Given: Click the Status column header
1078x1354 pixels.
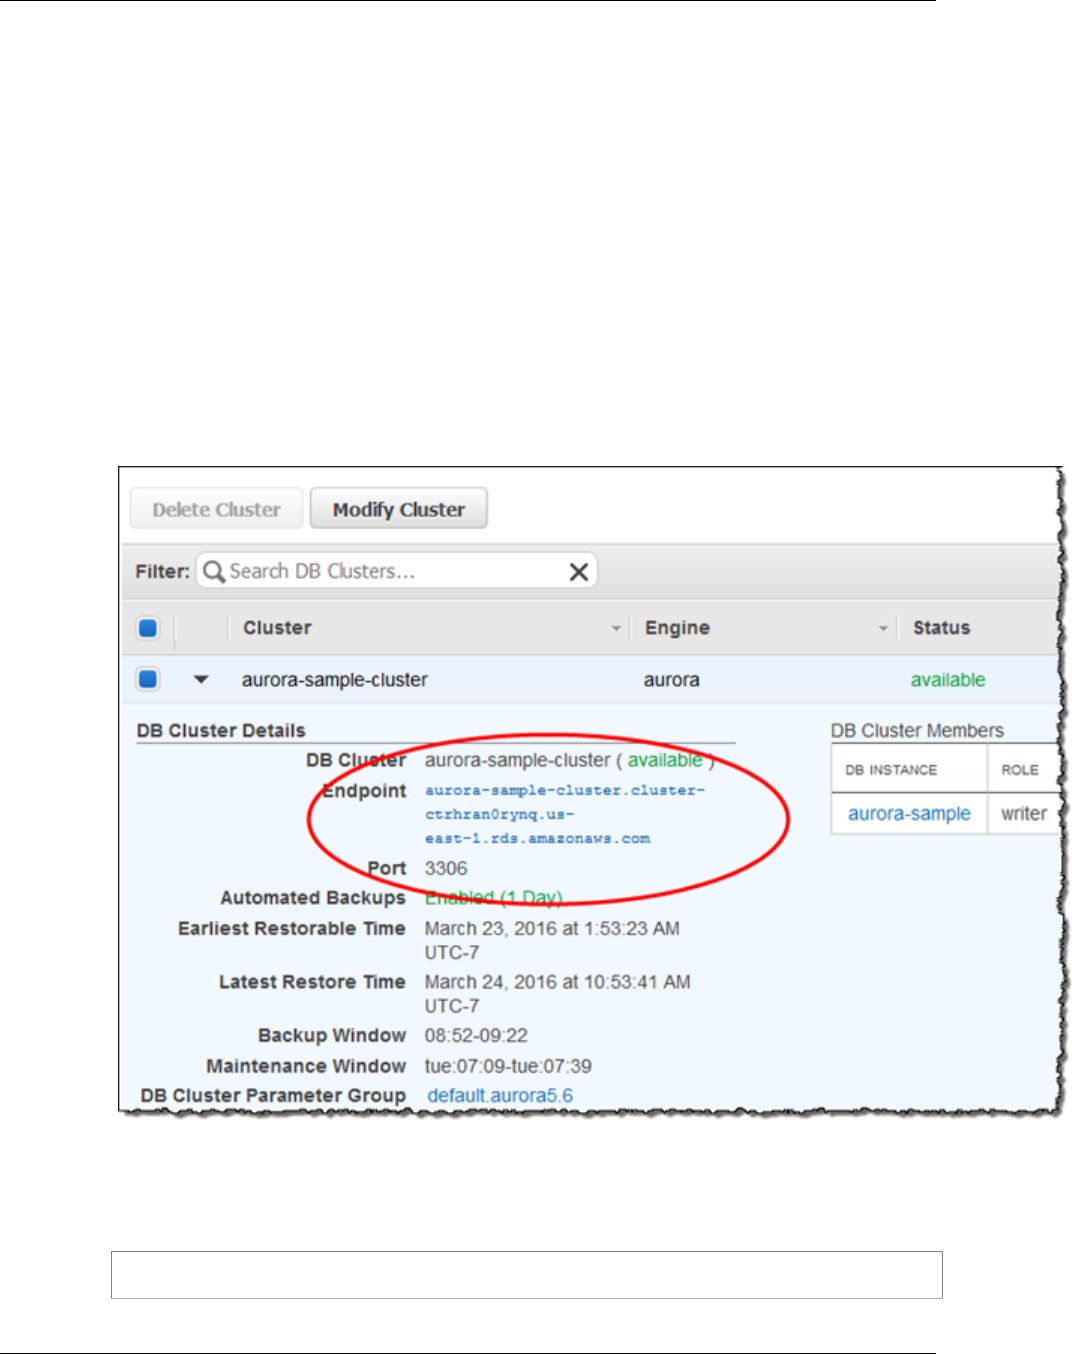Looking at the screenshot, I should [x=941, y=628].
